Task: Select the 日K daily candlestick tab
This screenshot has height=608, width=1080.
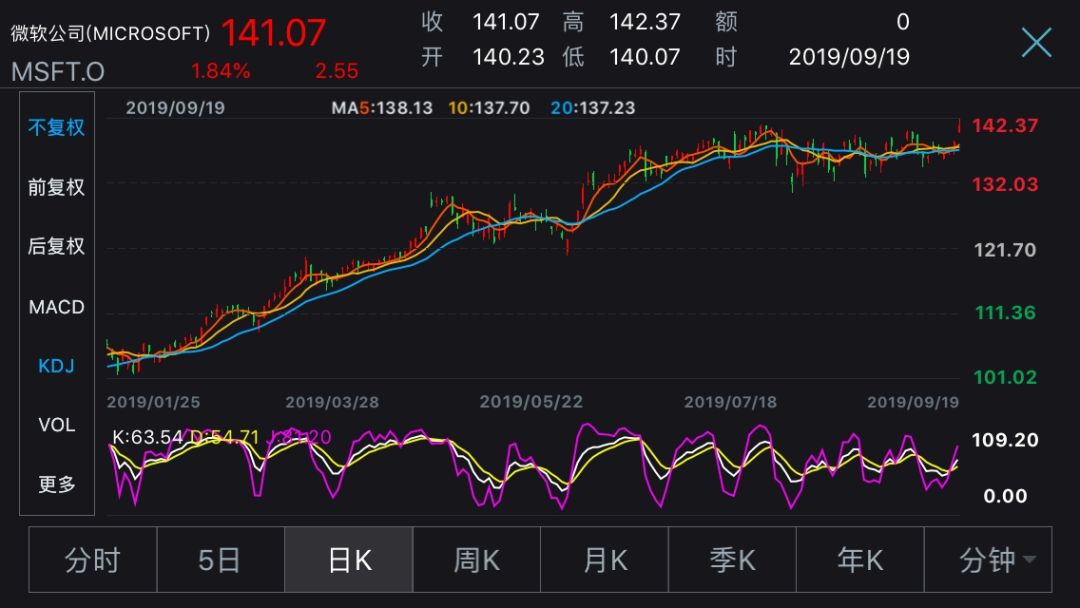Action: click(349, 560)
